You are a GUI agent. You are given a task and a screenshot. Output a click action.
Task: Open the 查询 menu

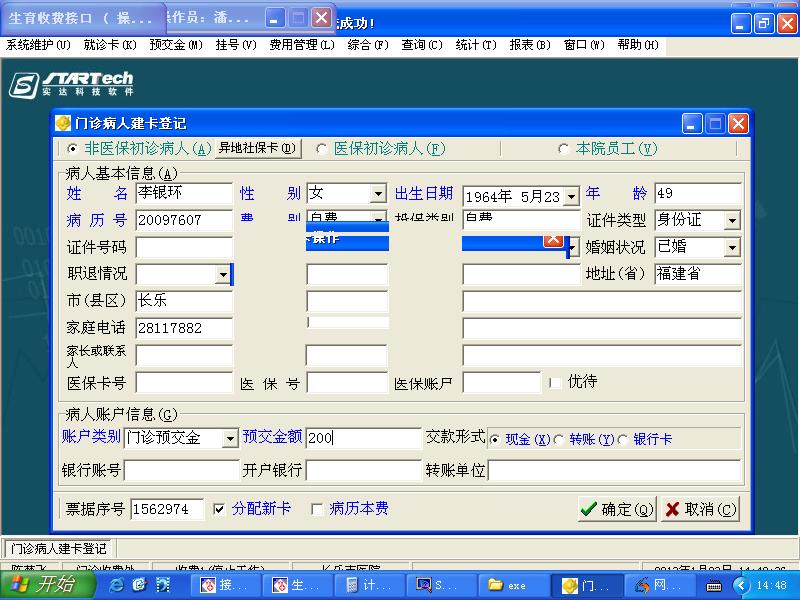422,45
